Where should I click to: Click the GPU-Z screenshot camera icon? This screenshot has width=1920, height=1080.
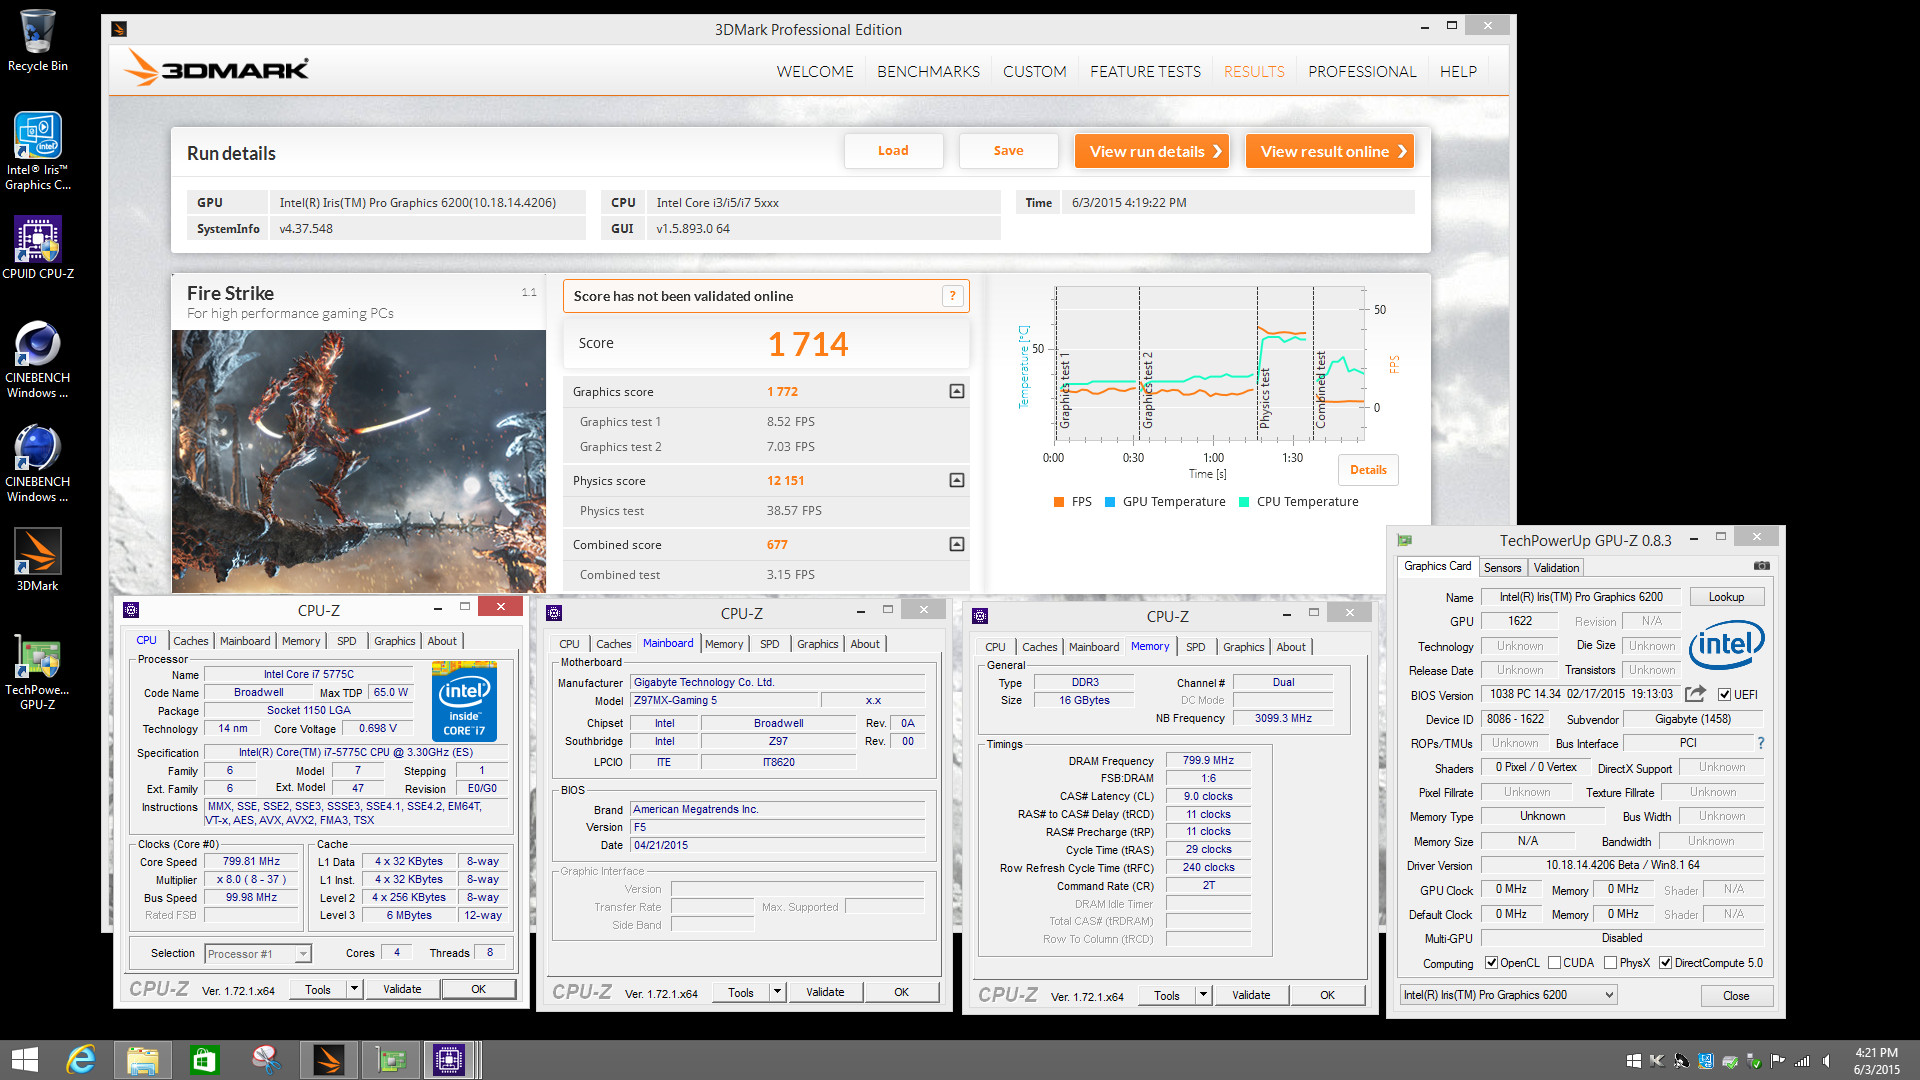[x=1761, y=566]
